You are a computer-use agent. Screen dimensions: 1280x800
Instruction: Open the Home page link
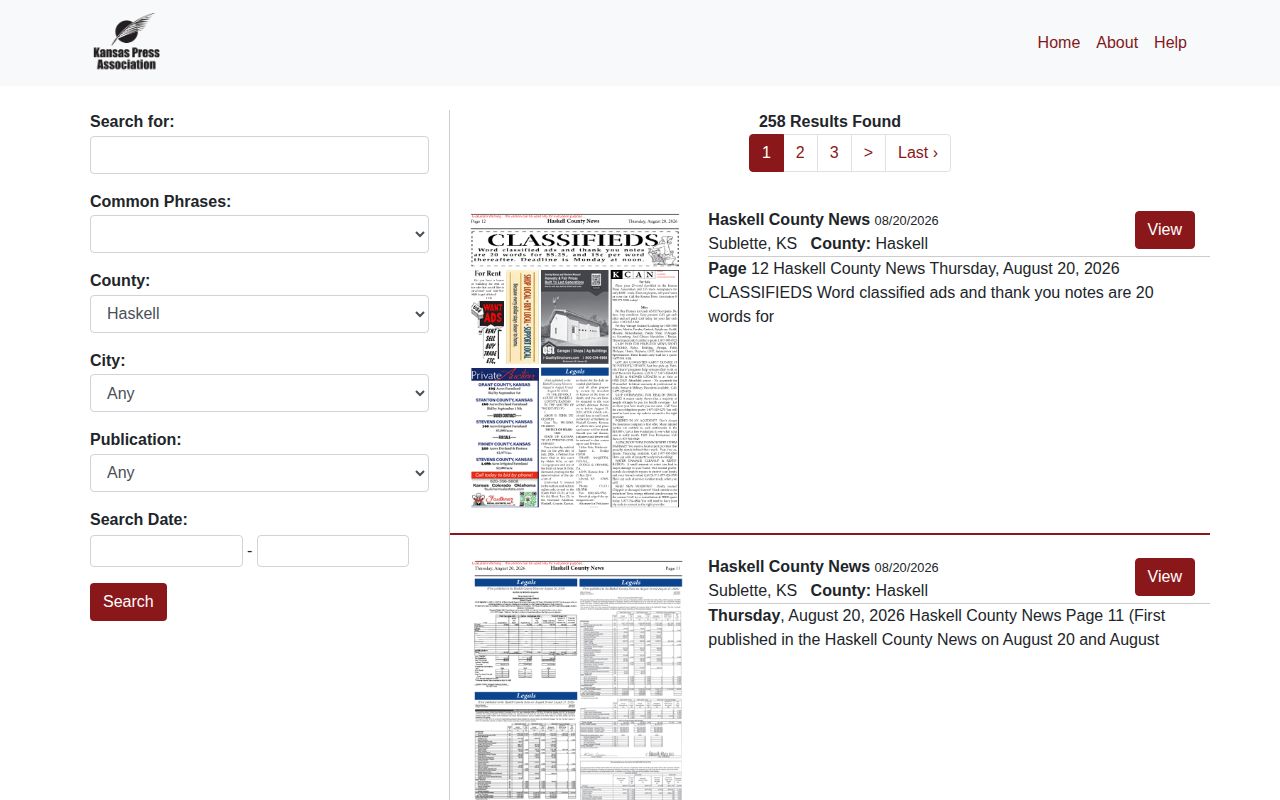(x=1058, y=42)
